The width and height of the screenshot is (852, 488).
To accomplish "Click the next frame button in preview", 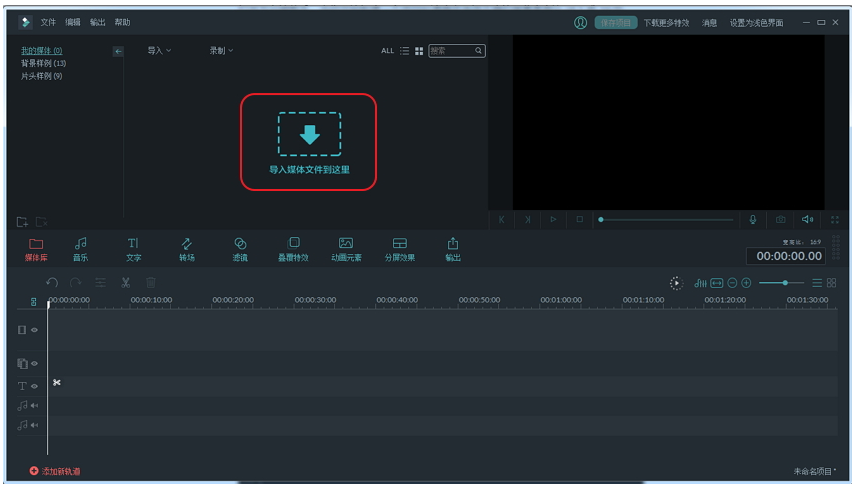I will click(527, 220).
